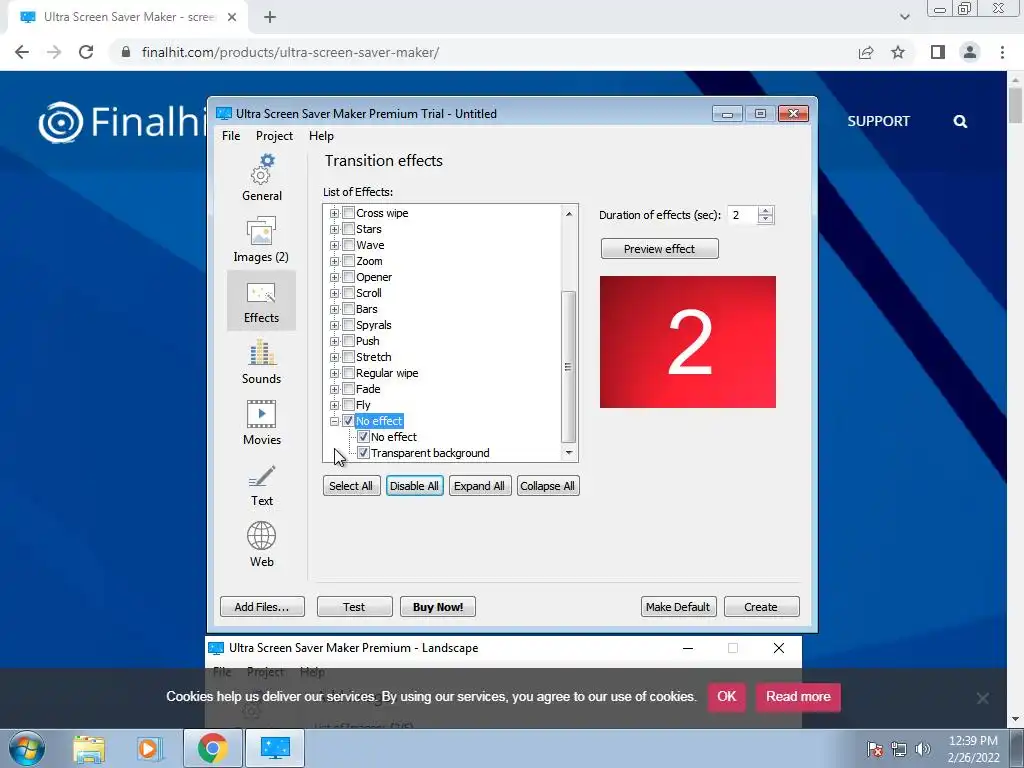The image size is (1024, 768).
Task: Click the effects list scrollbar thumb
Action: tap(568, 367)
